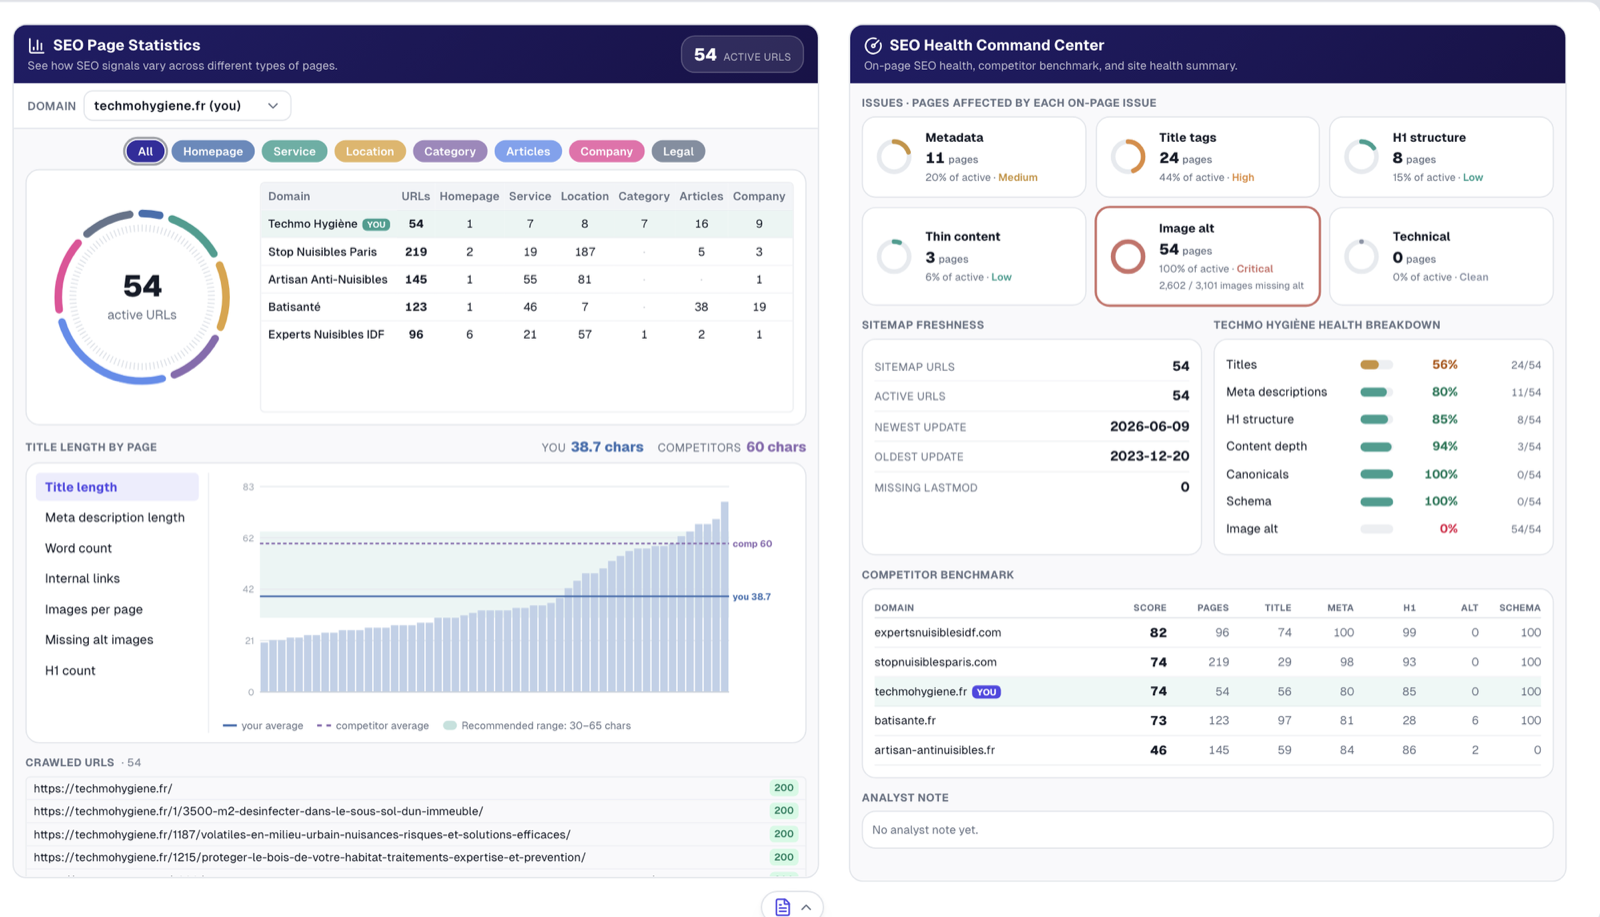Screen dimensions: 1600x917
Task: Open the Image alt critical issue card
Action: click(x=1208, y=256)
